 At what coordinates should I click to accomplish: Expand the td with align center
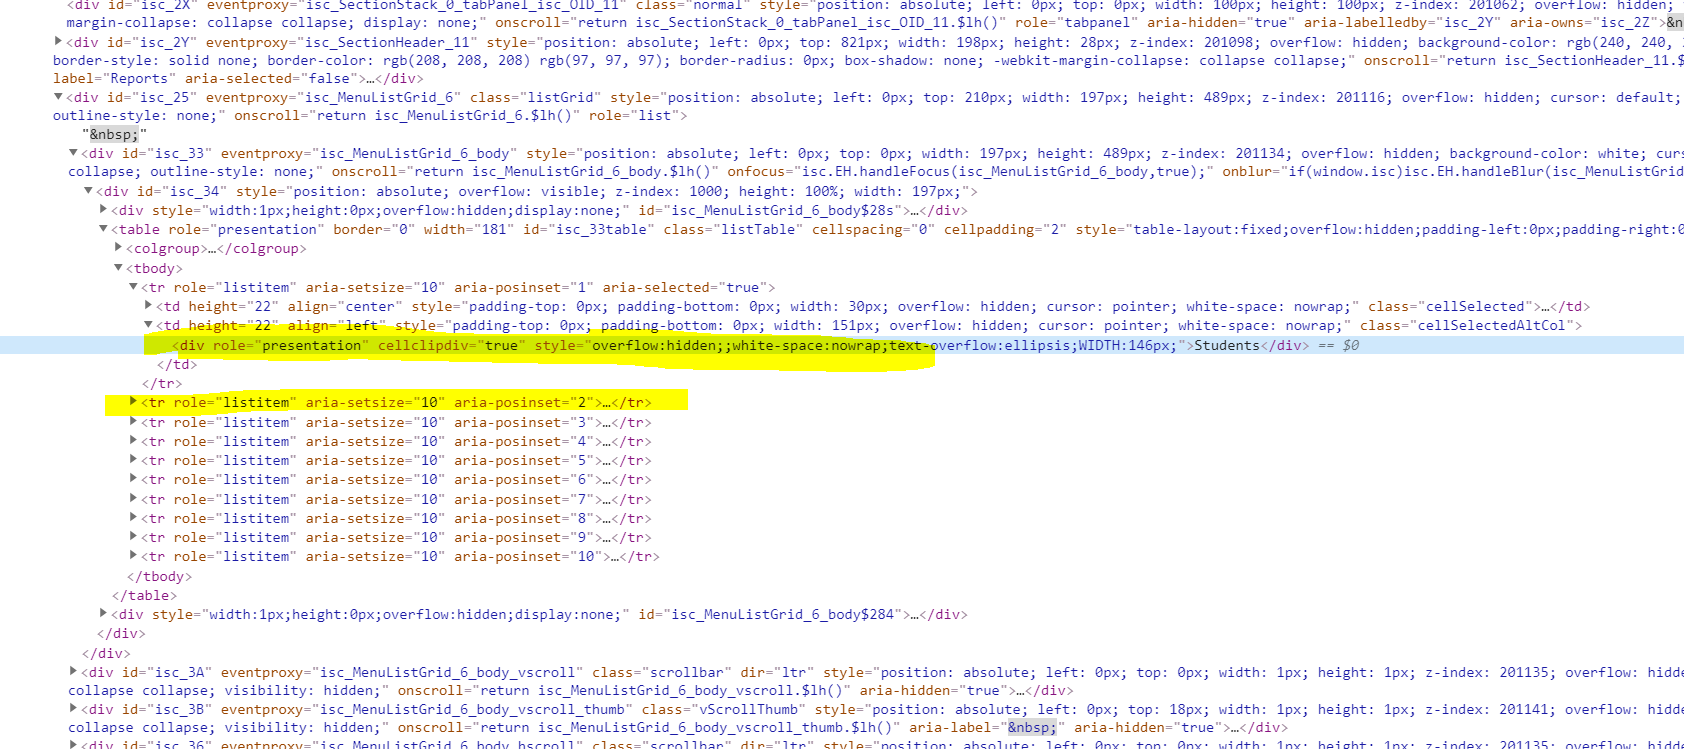[148, 306]
